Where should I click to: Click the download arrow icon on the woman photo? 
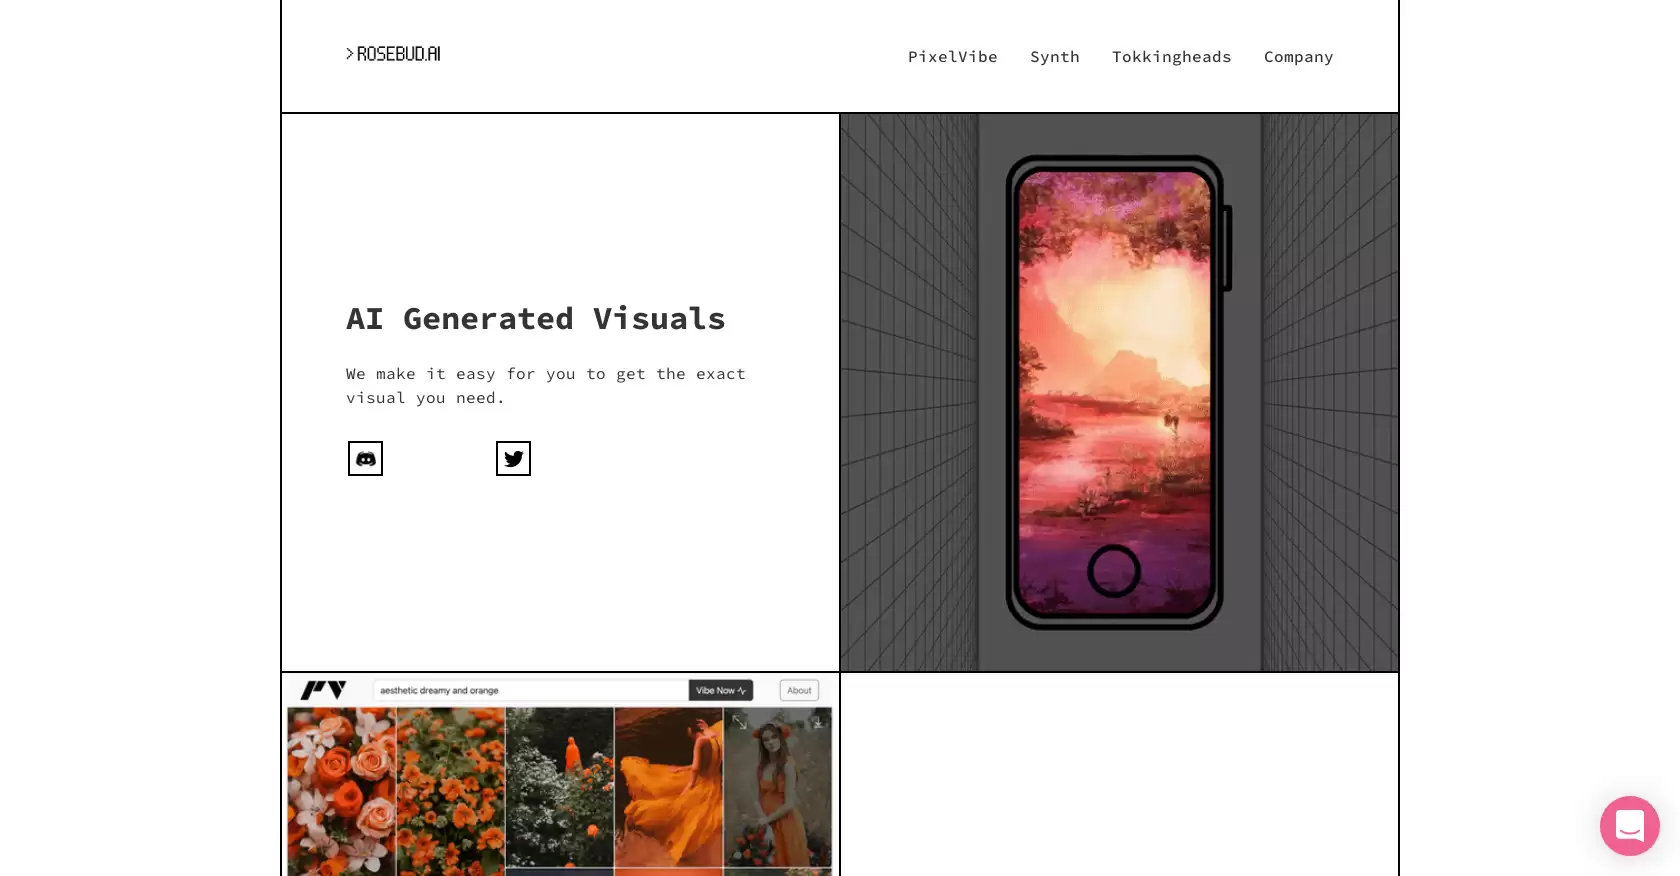coord(818,720)
